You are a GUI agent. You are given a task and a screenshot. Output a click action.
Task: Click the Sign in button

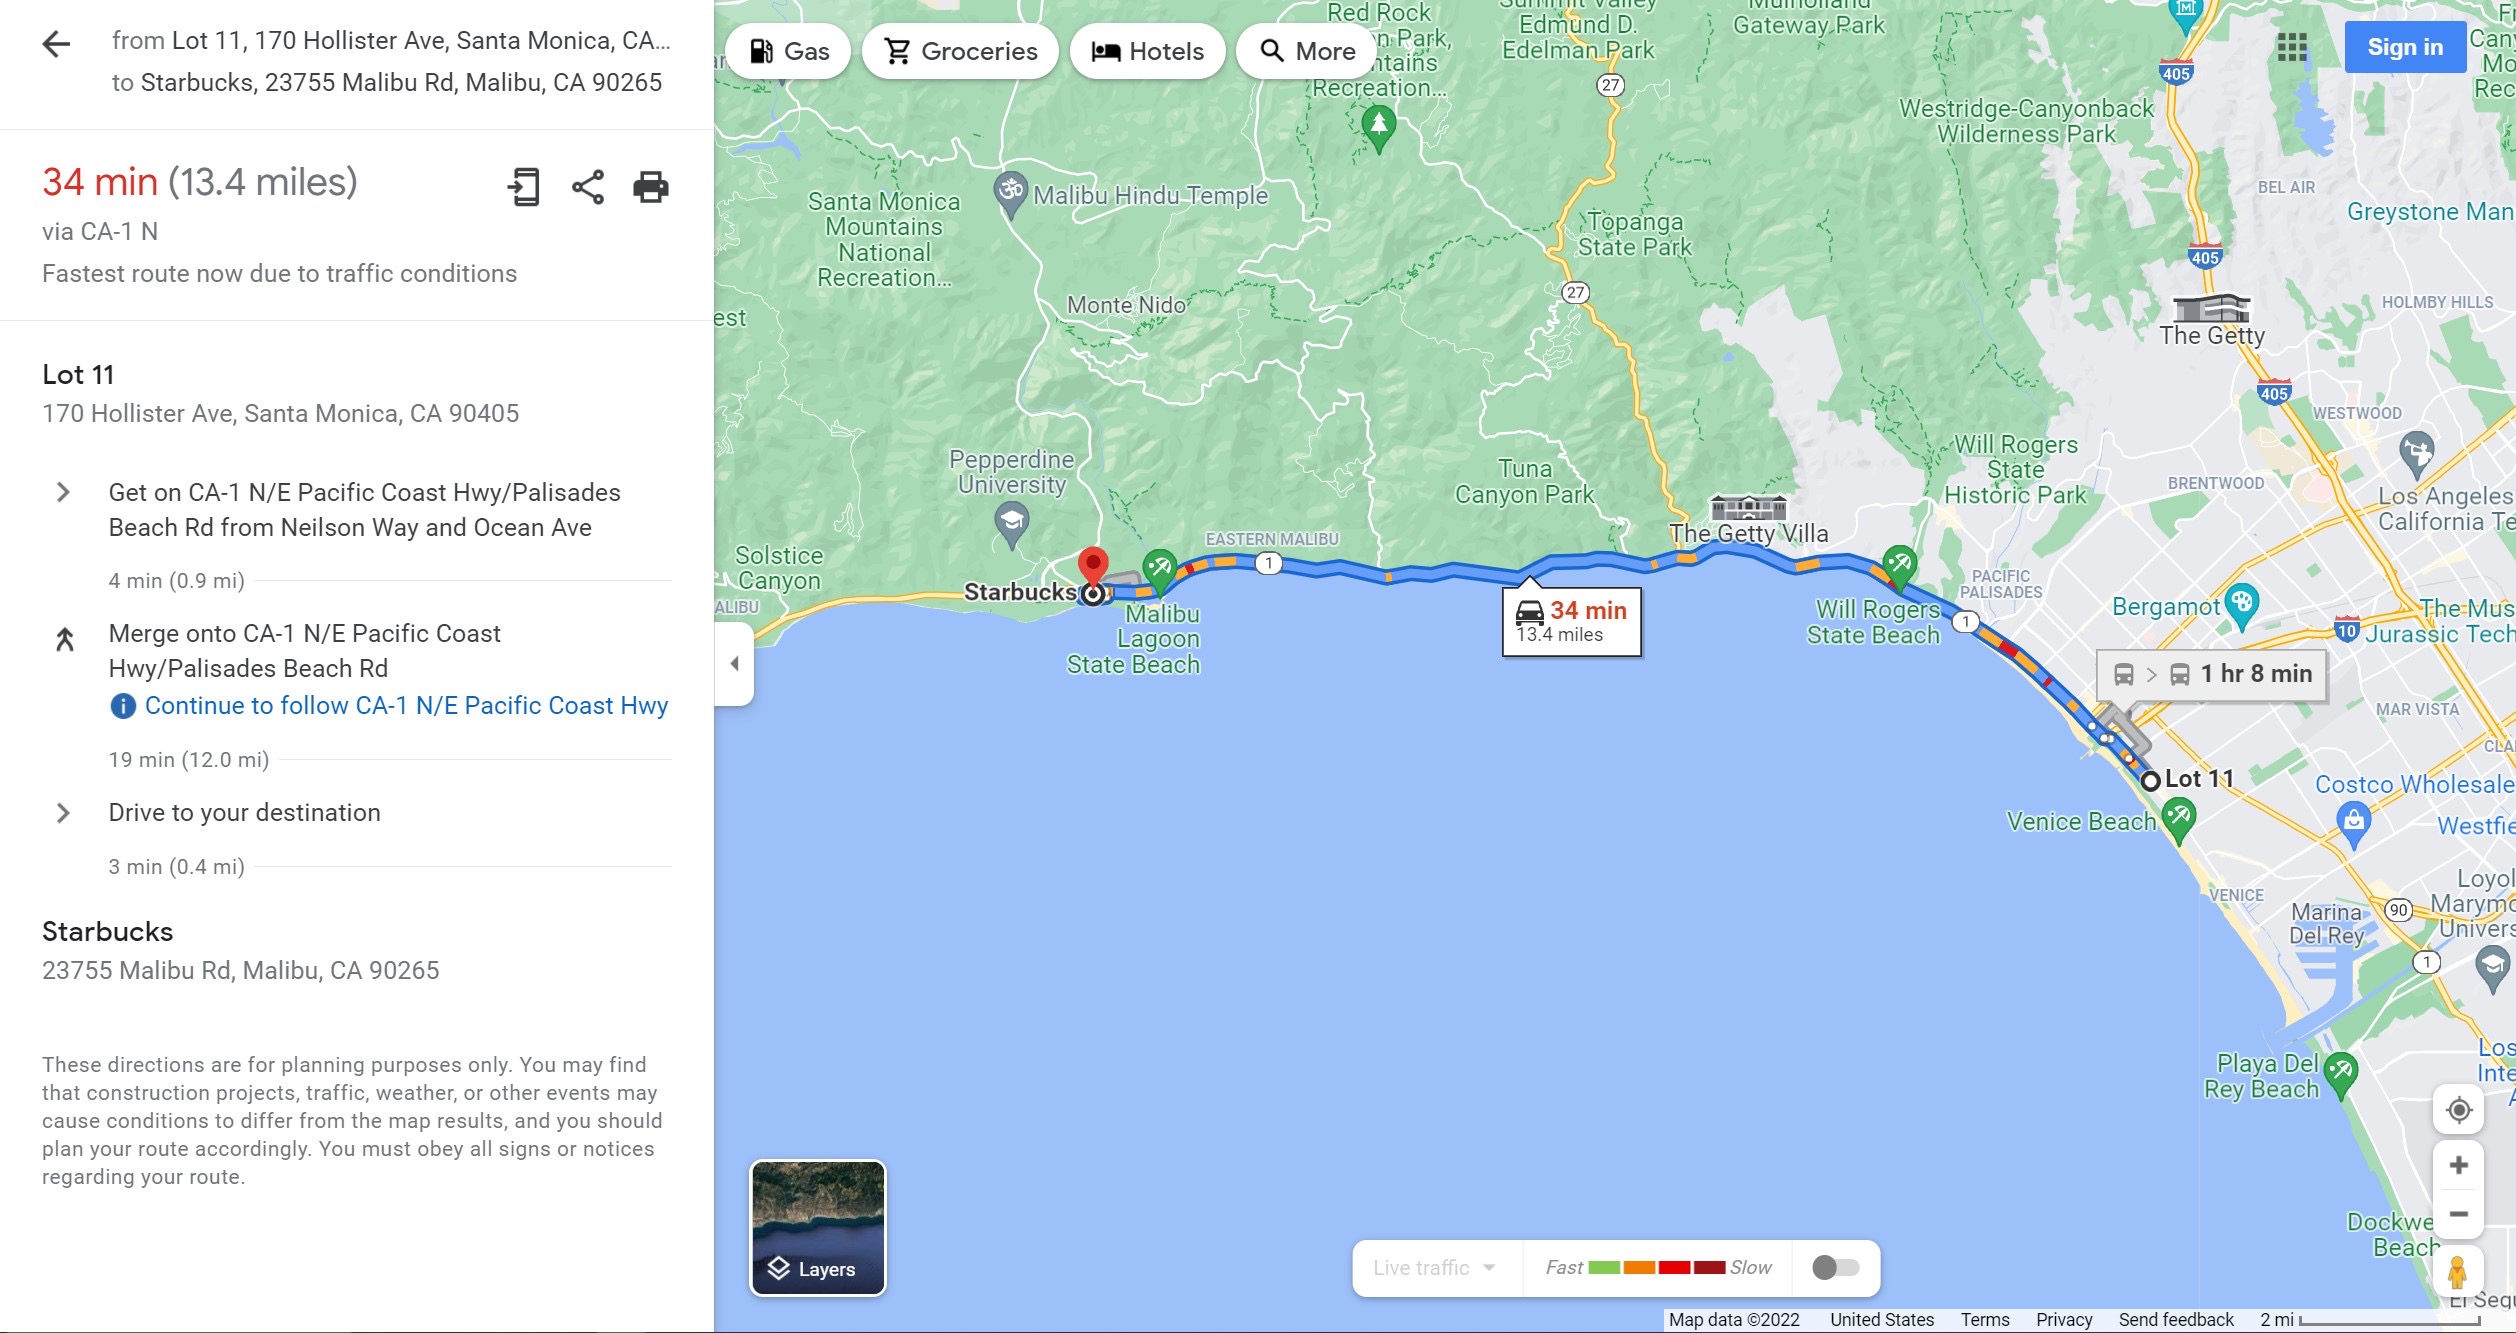2405,47
